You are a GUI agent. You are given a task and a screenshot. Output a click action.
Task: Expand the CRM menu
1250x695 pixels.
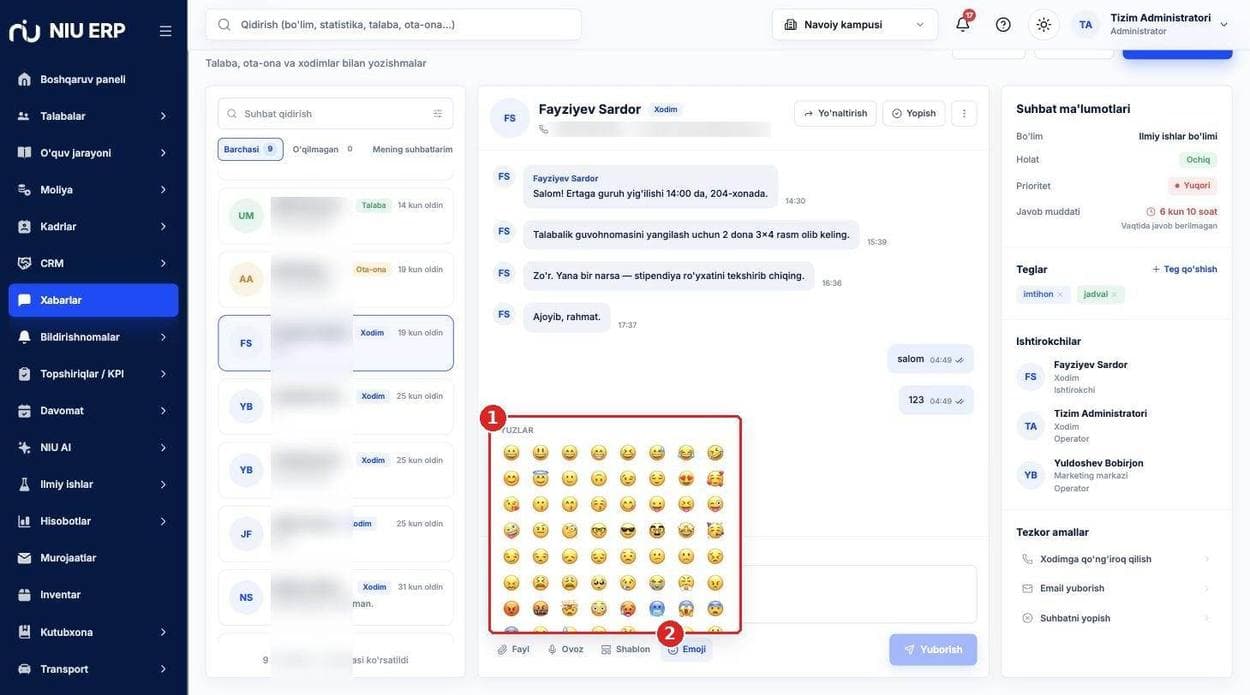point(93,263)
